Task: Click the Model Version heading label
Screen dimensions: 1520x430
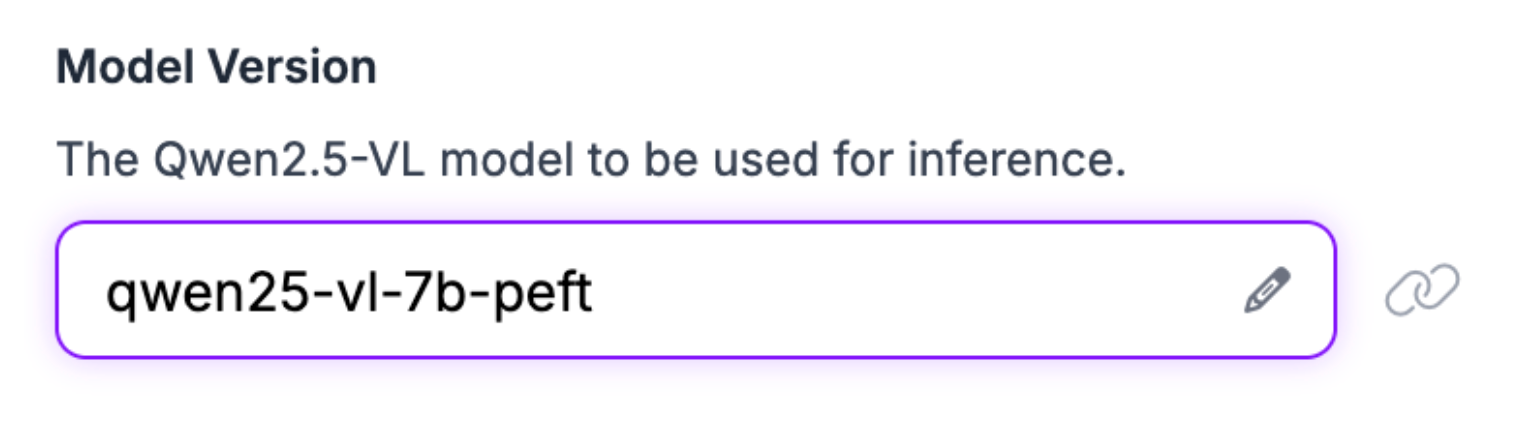Action: click(216, 68)
